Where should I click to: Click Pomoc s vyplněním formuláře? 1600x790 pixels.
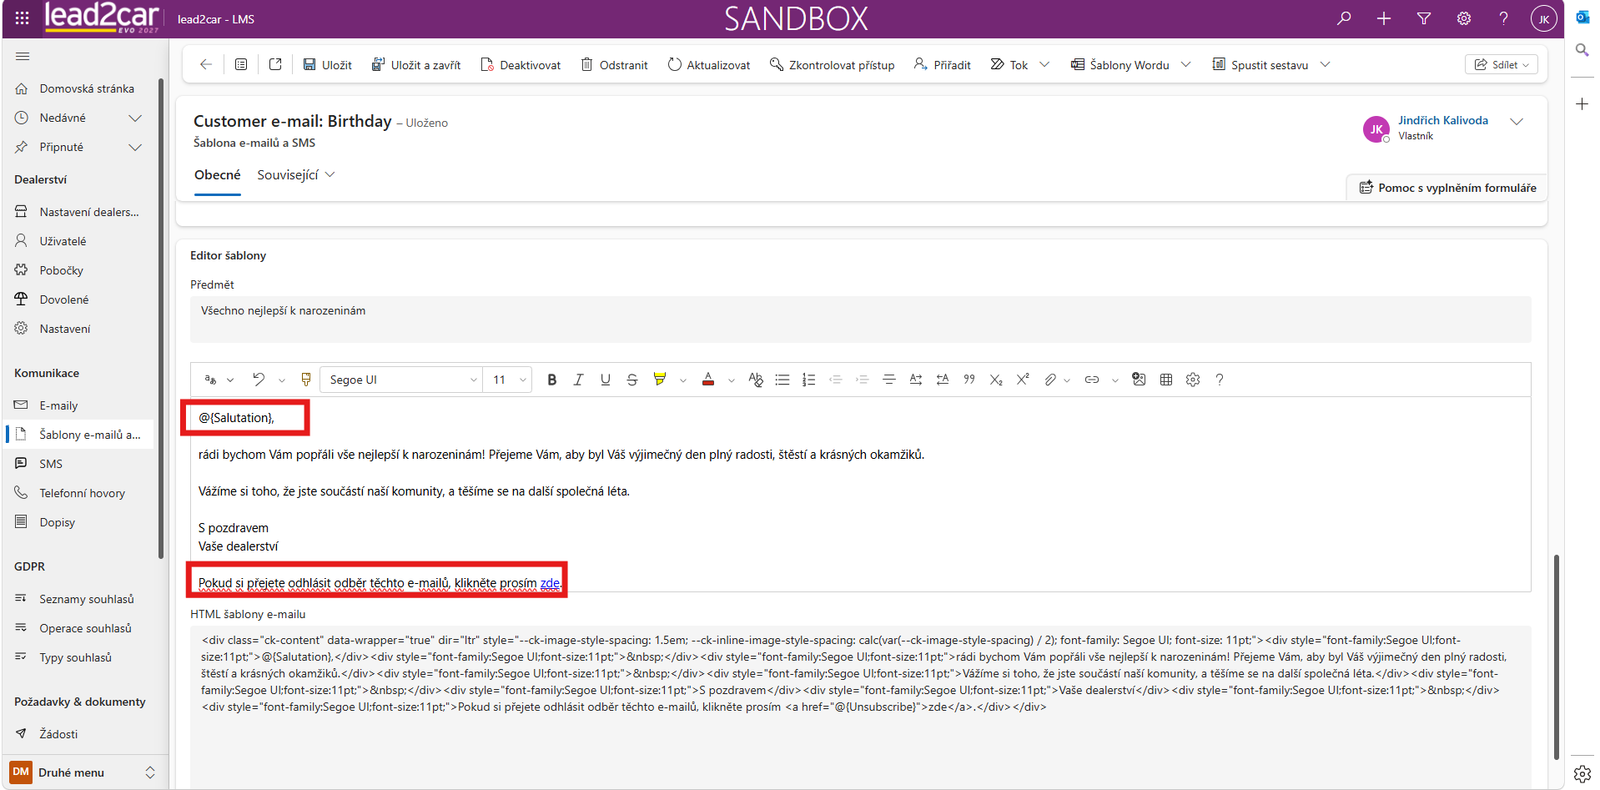(x=1447, y=188)
